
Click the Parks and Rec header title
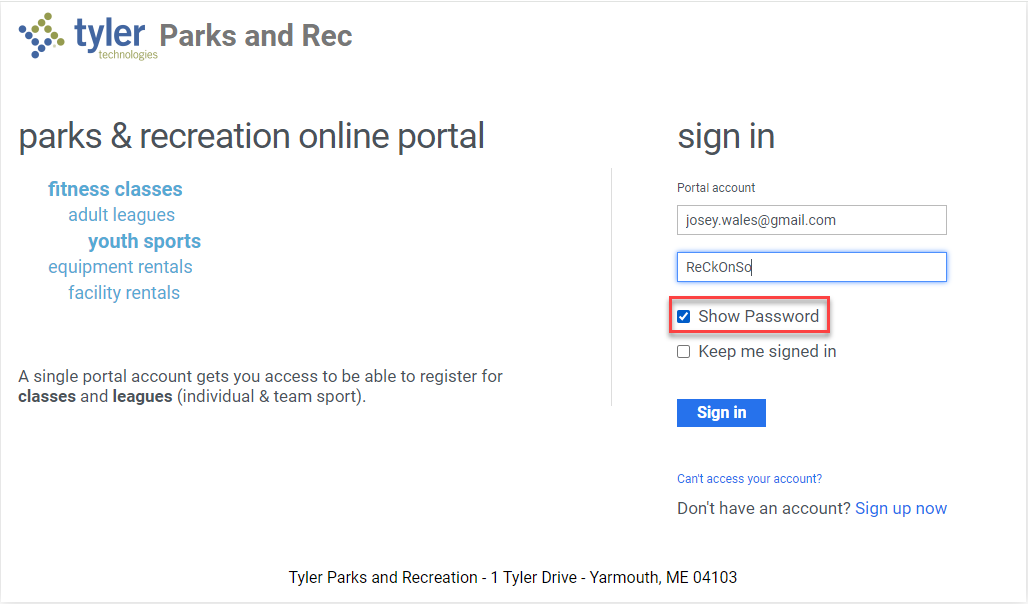pos(256,36)
